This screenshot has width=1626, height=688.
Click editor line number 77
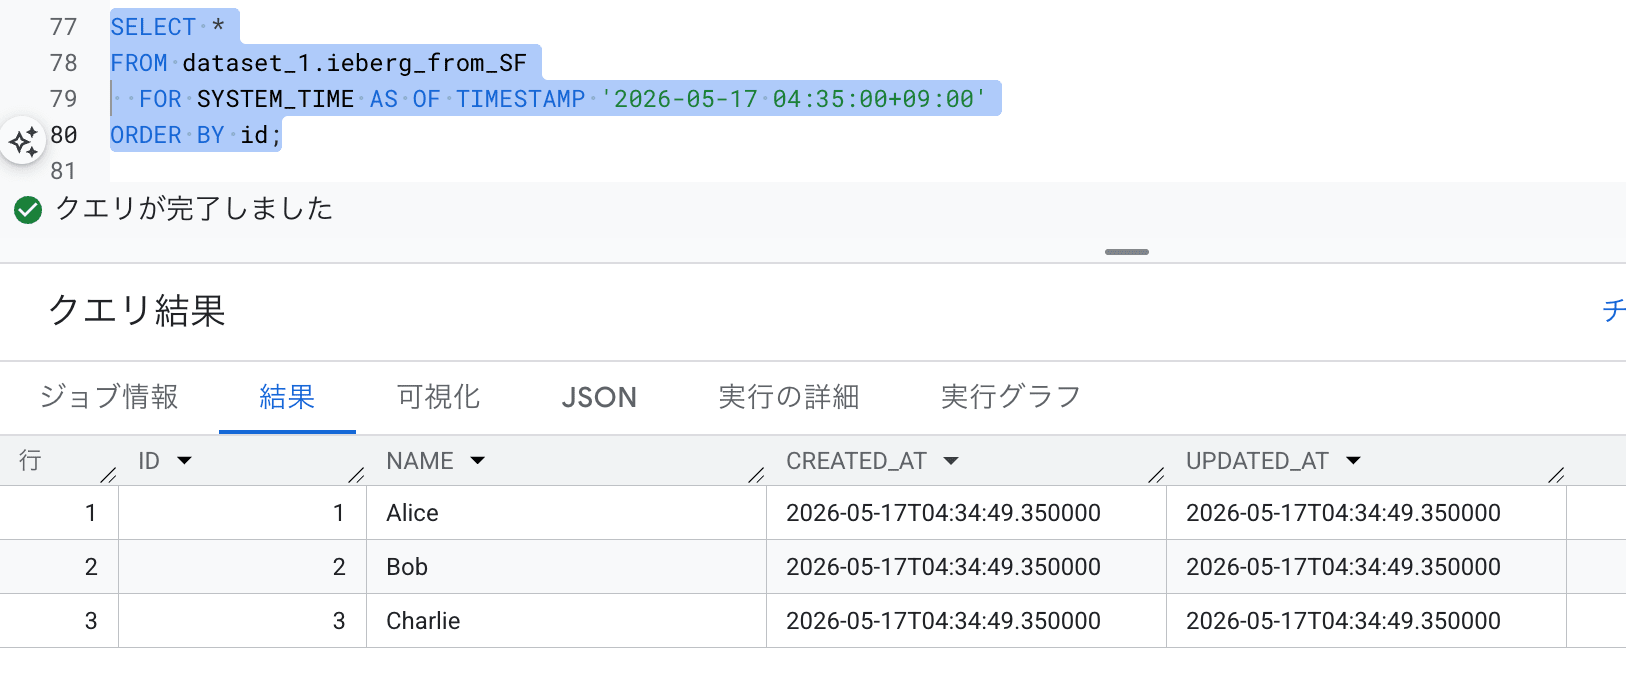coord(63,27)
